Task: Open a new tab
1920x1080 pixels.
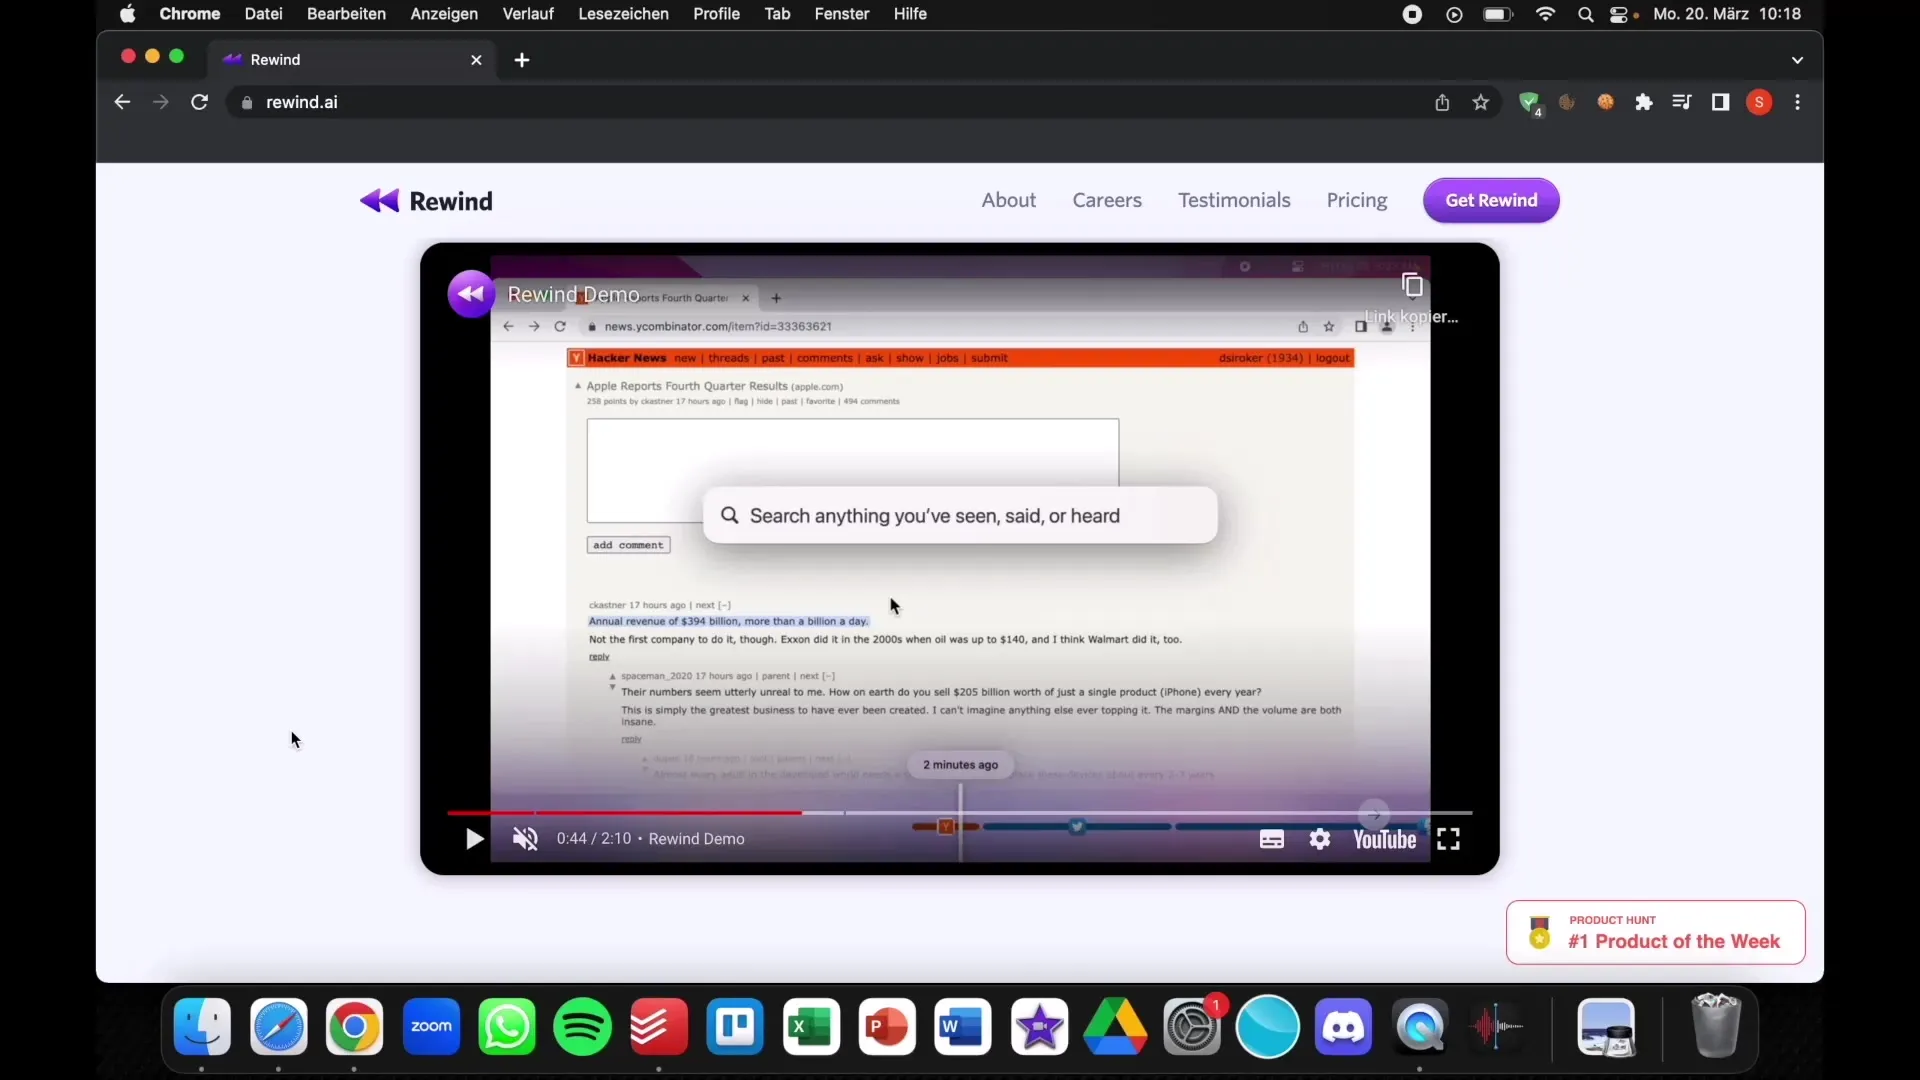Action: pos(522,60)
